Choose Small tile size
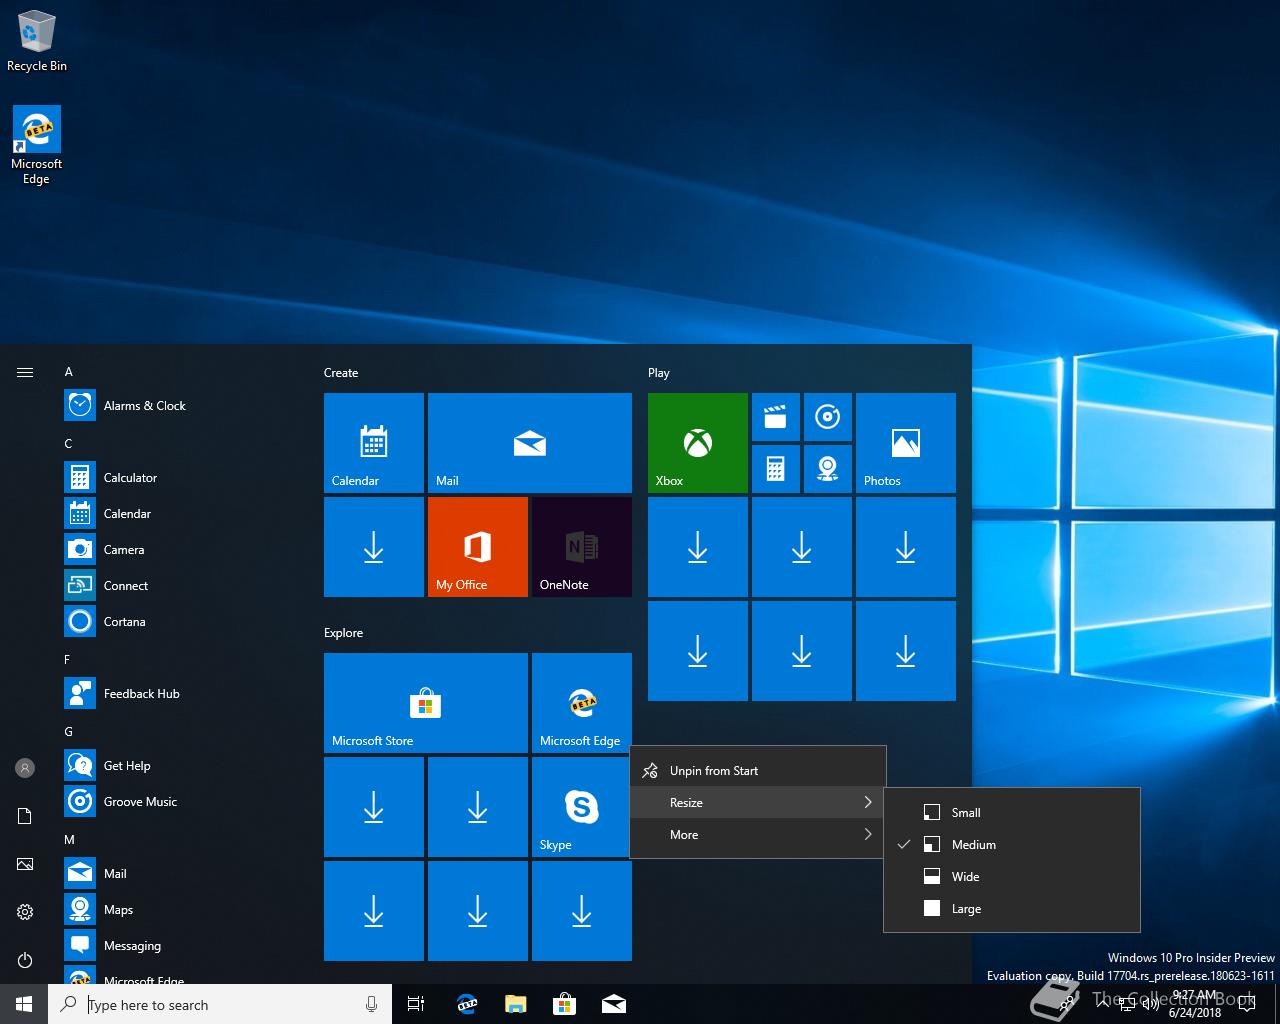 tap(1012, 812)
